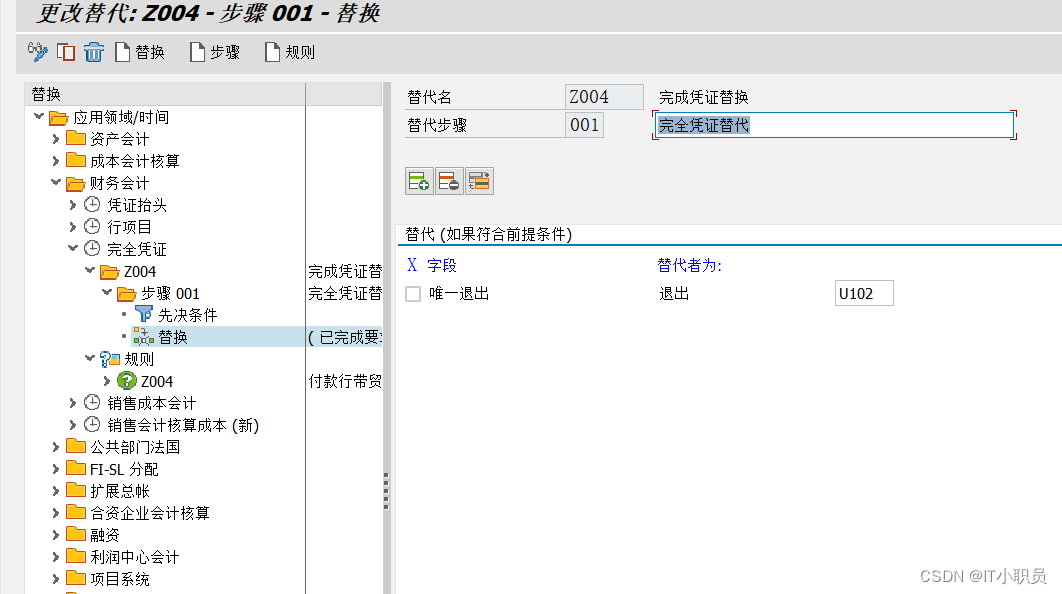Viewport: 1062px width, 594px height.
Task: Click the third entry-editing icon with orange bars
Action: click(478, 180)
